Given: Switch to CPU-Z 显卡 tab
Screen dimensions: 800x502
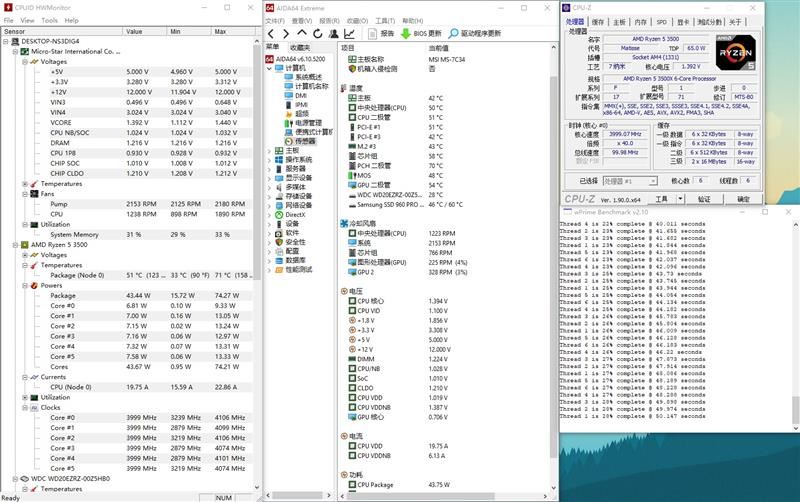Looking at the screenshot, I should [x=683, y=22].
